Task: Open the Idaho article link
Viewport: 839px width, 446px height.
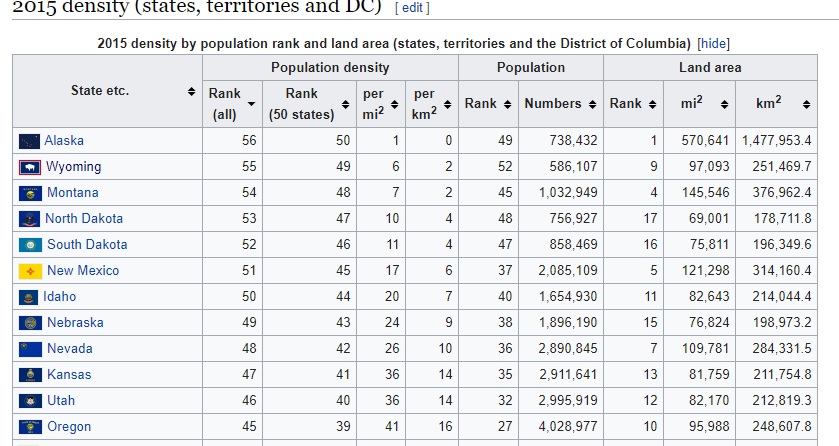Action: coord(59,297)
